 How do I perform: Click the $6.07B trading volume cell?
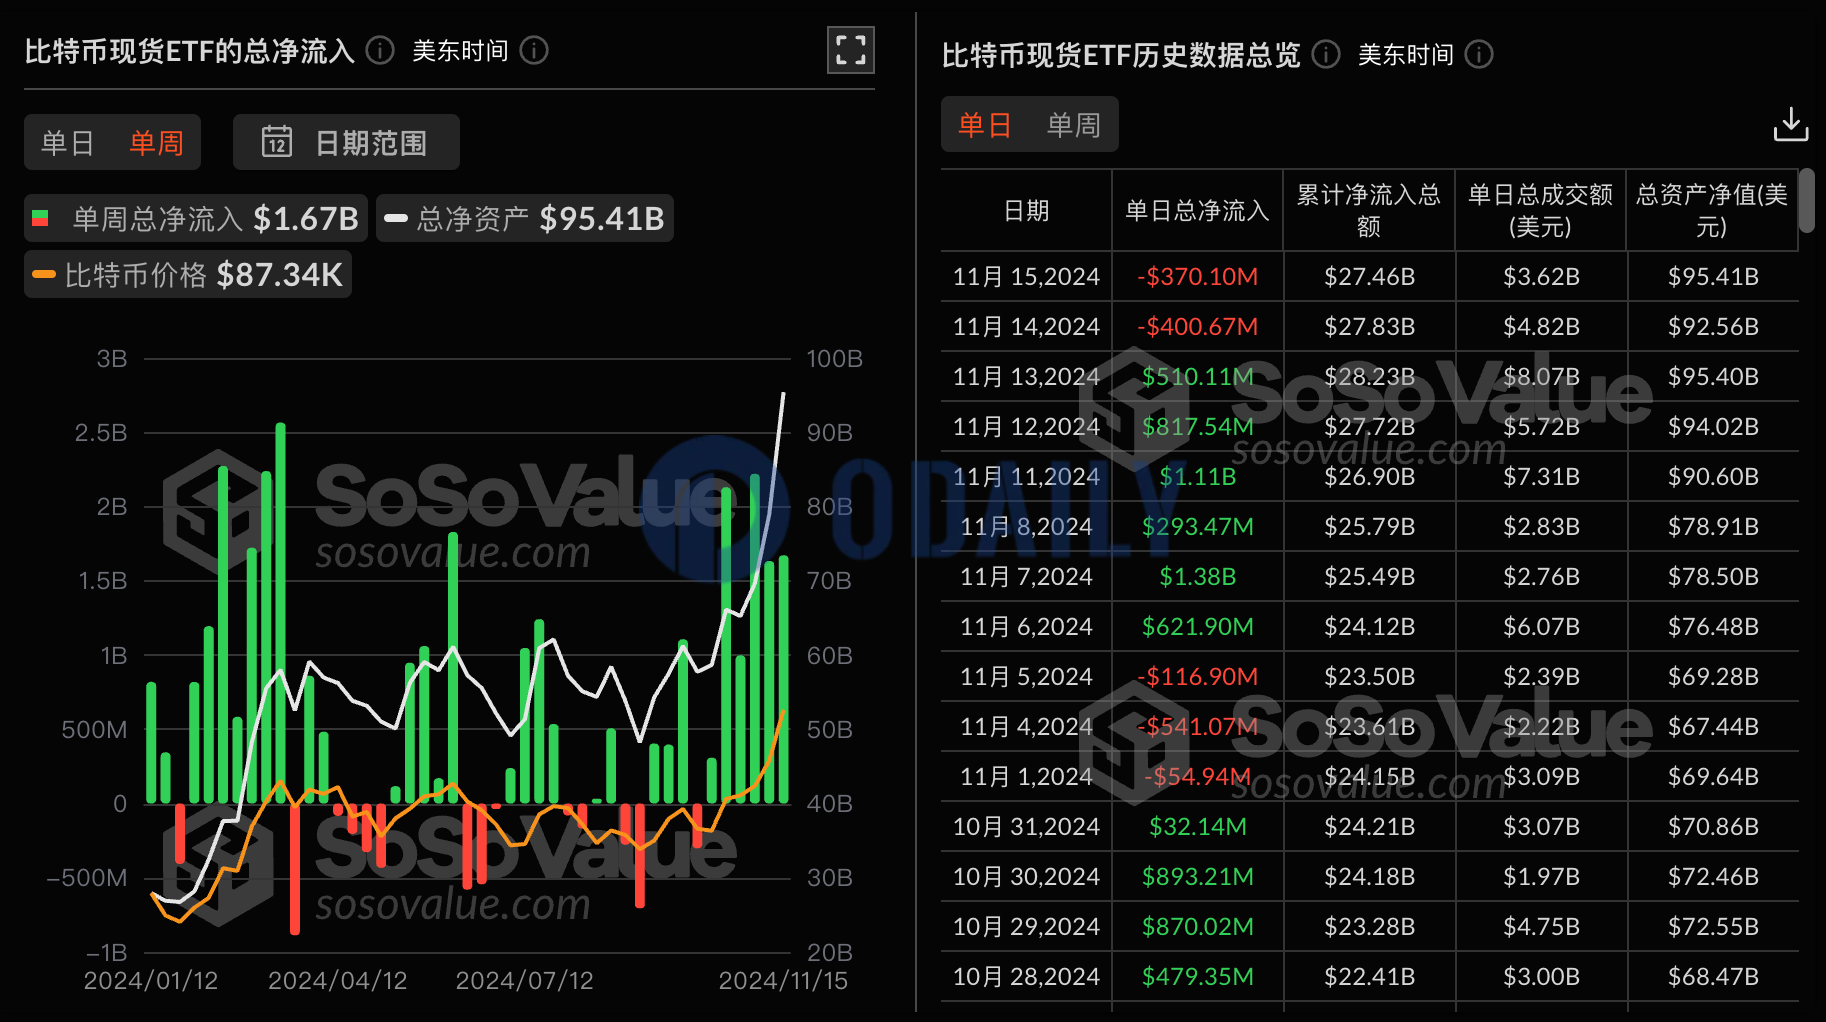pos(1540,626)
